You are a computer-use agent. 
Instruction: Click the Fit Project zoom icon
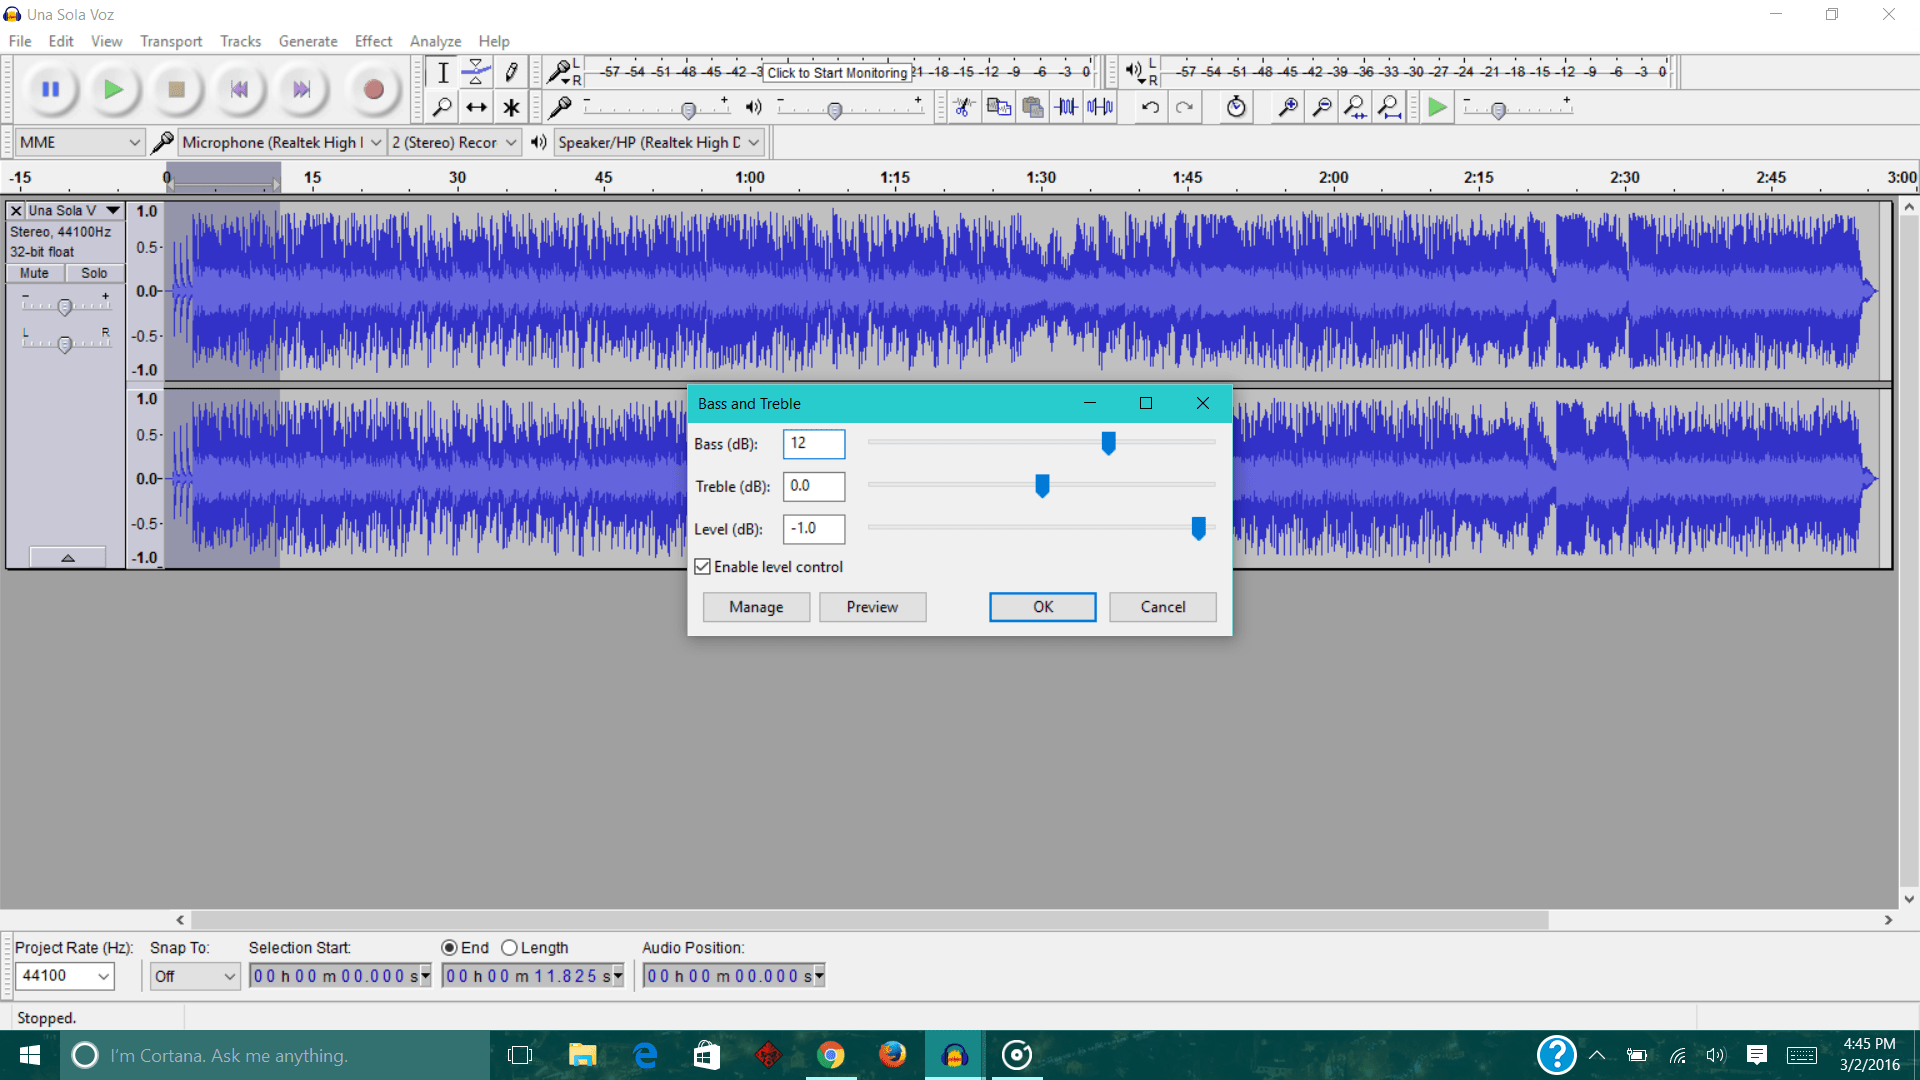pyautogui.click(x=1389, y=107)
